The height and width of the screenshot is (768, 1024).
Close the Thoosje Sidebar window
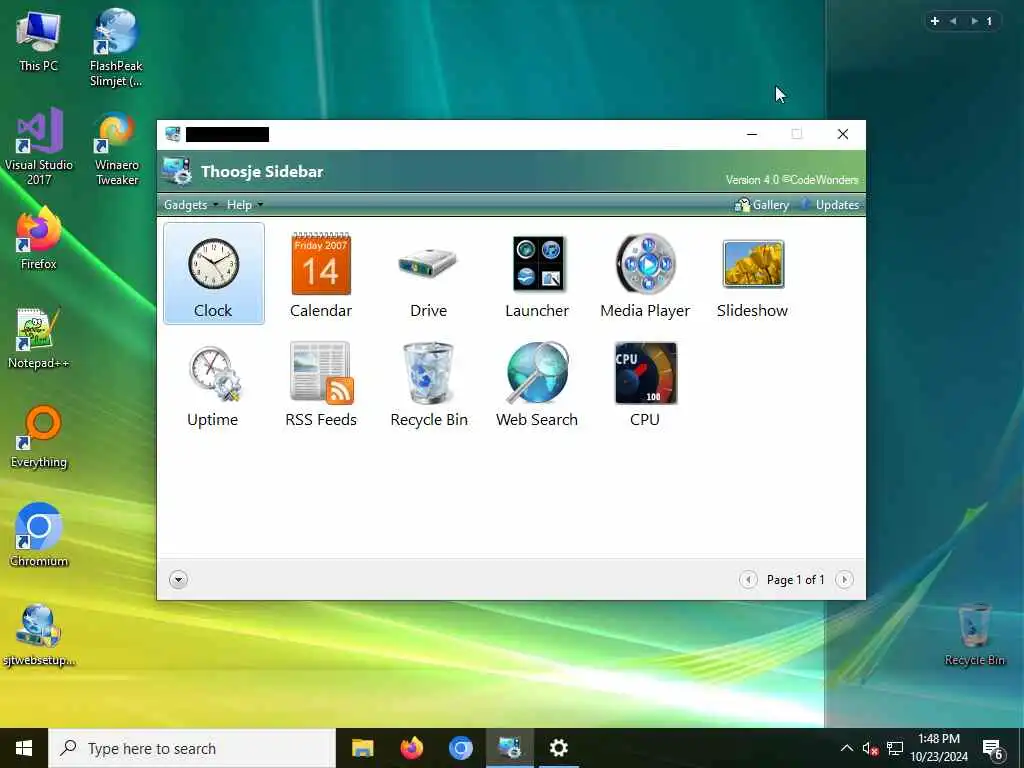pos(843,135)
